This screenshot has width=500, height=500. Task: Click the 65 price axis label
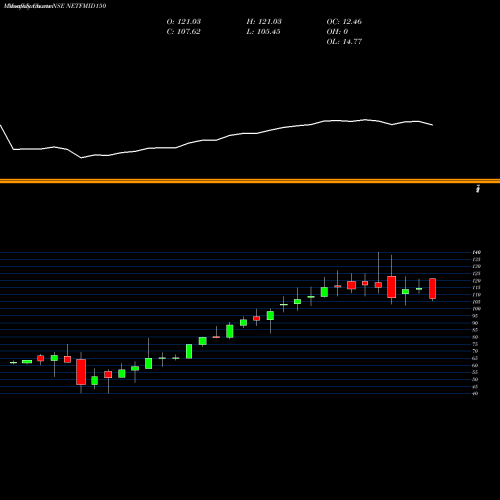point(475,358)
